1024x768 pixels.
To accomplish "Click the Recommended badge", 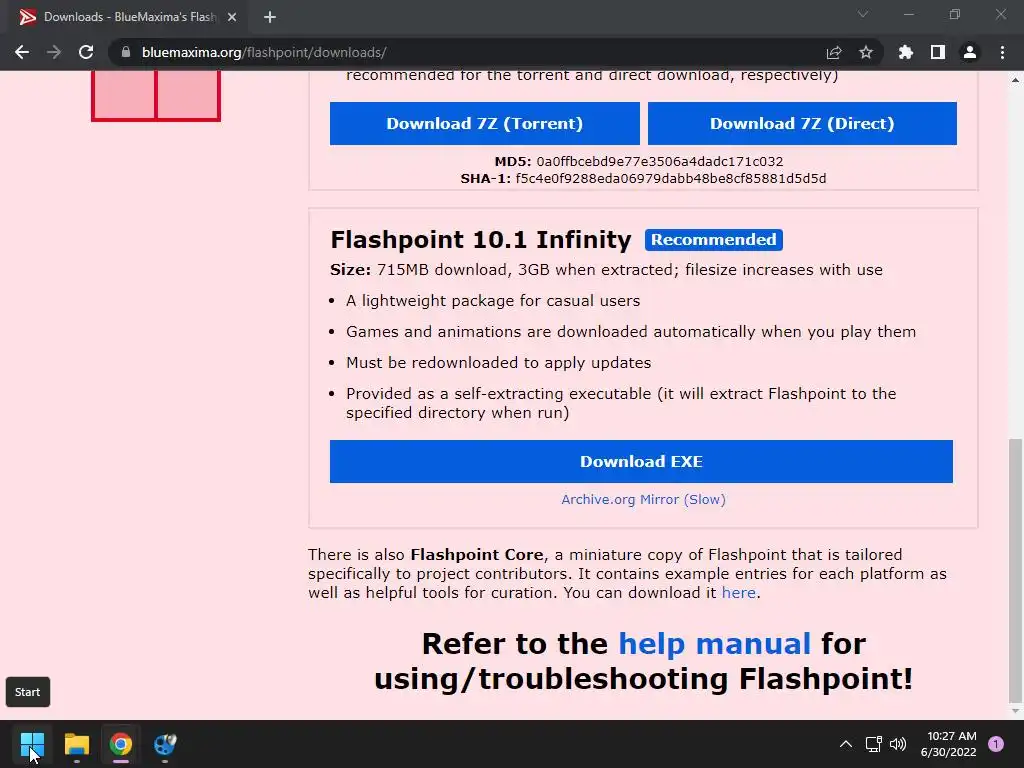I will [x=714, y=240].
